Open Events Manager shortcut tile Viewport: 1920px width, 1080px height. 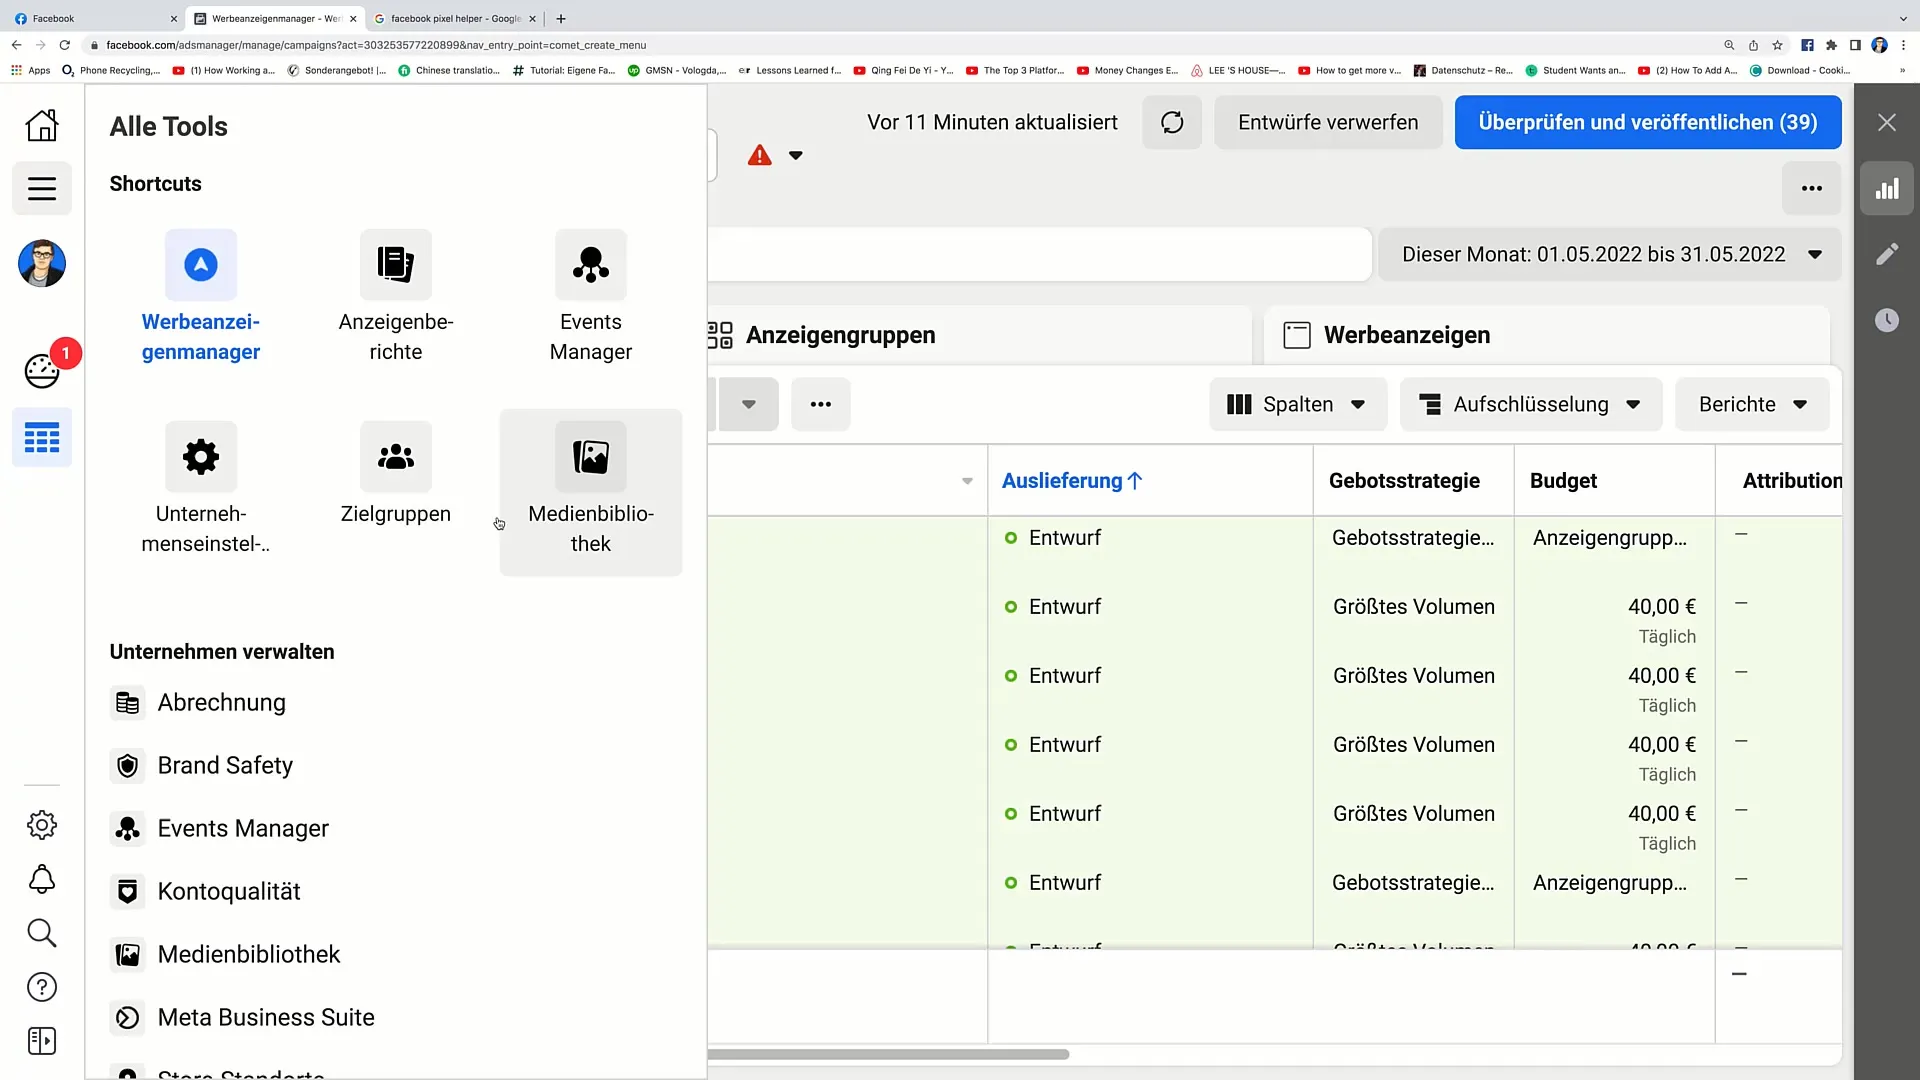[x=591, y=297]
